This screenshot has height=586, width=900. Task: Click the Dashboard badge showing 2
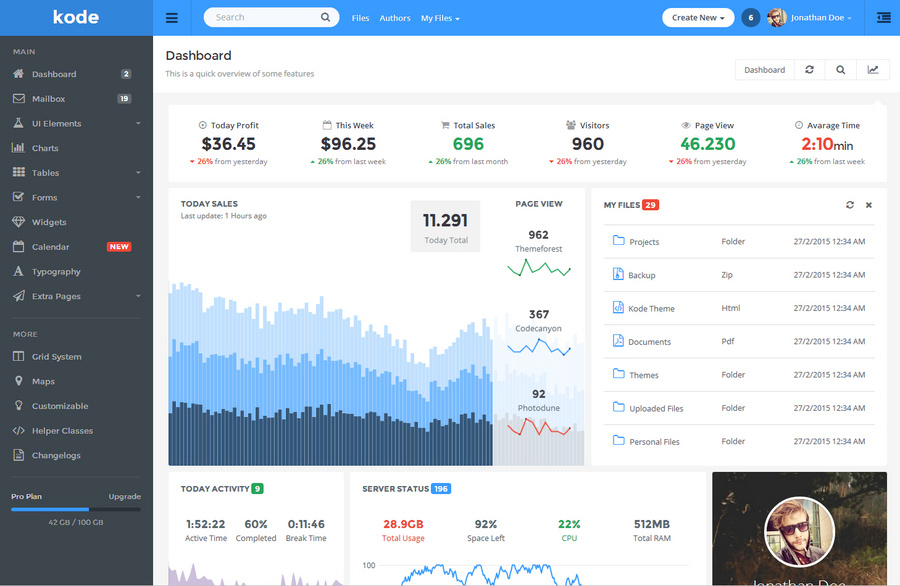[x=126, y=74]
